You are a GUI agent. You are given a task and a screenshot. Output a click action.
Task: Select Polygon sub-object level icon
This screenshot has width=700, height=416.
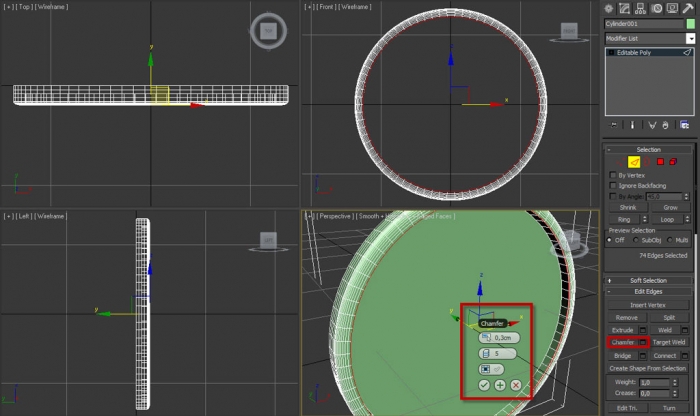660,162
